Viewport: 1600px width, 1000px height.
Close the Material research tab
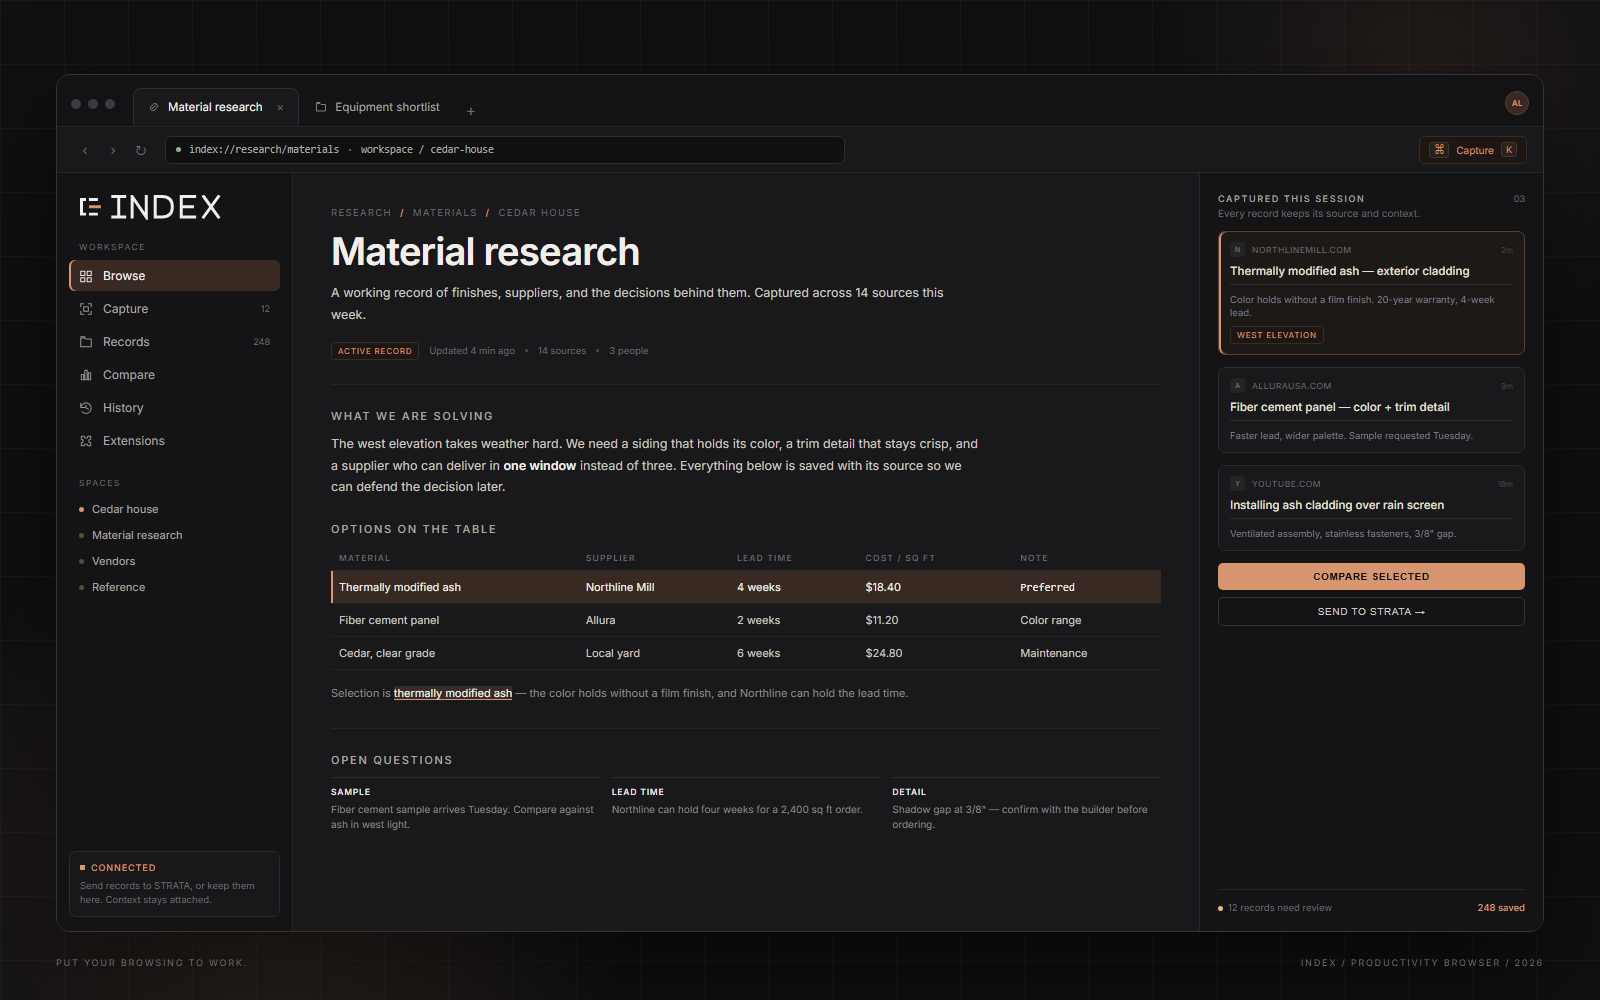click(280, 108)
